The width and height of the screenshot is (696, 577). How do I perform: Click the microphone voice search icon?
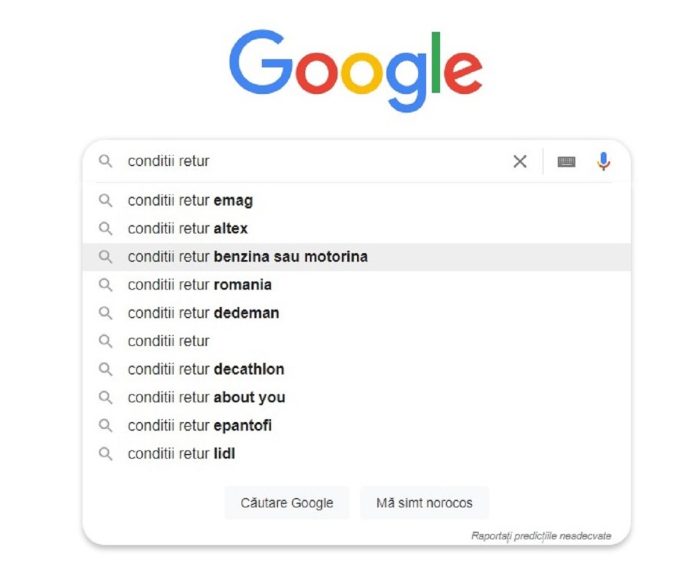point(603,162)
